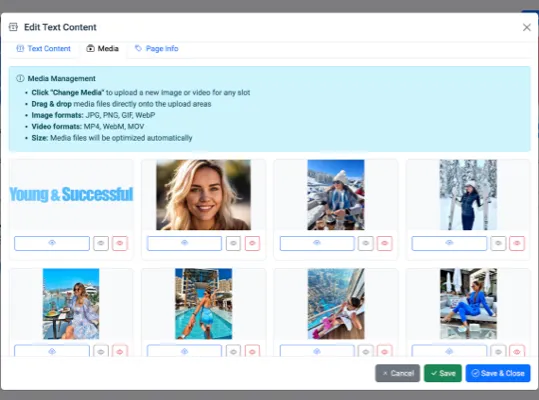
Task: Click gray icon button under white beanie photo
Action: point(365,243)
